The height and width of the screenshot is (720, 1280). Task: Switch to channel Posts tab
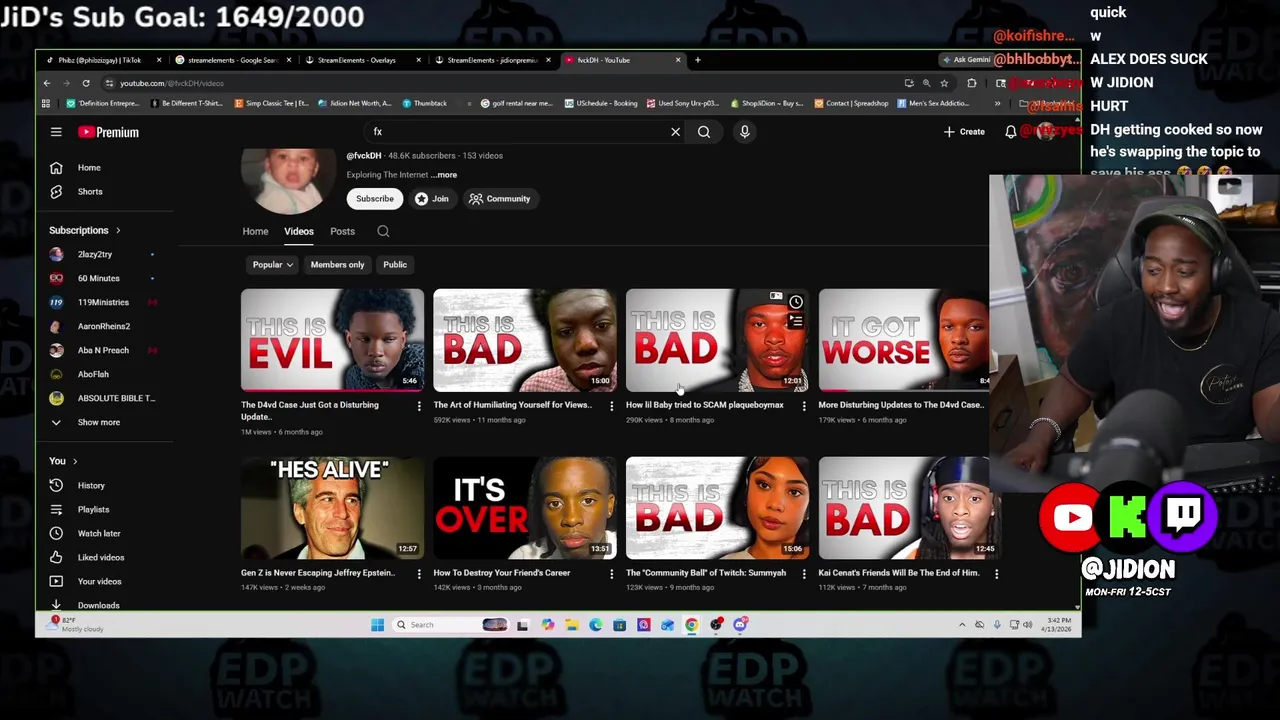point(342,231)
